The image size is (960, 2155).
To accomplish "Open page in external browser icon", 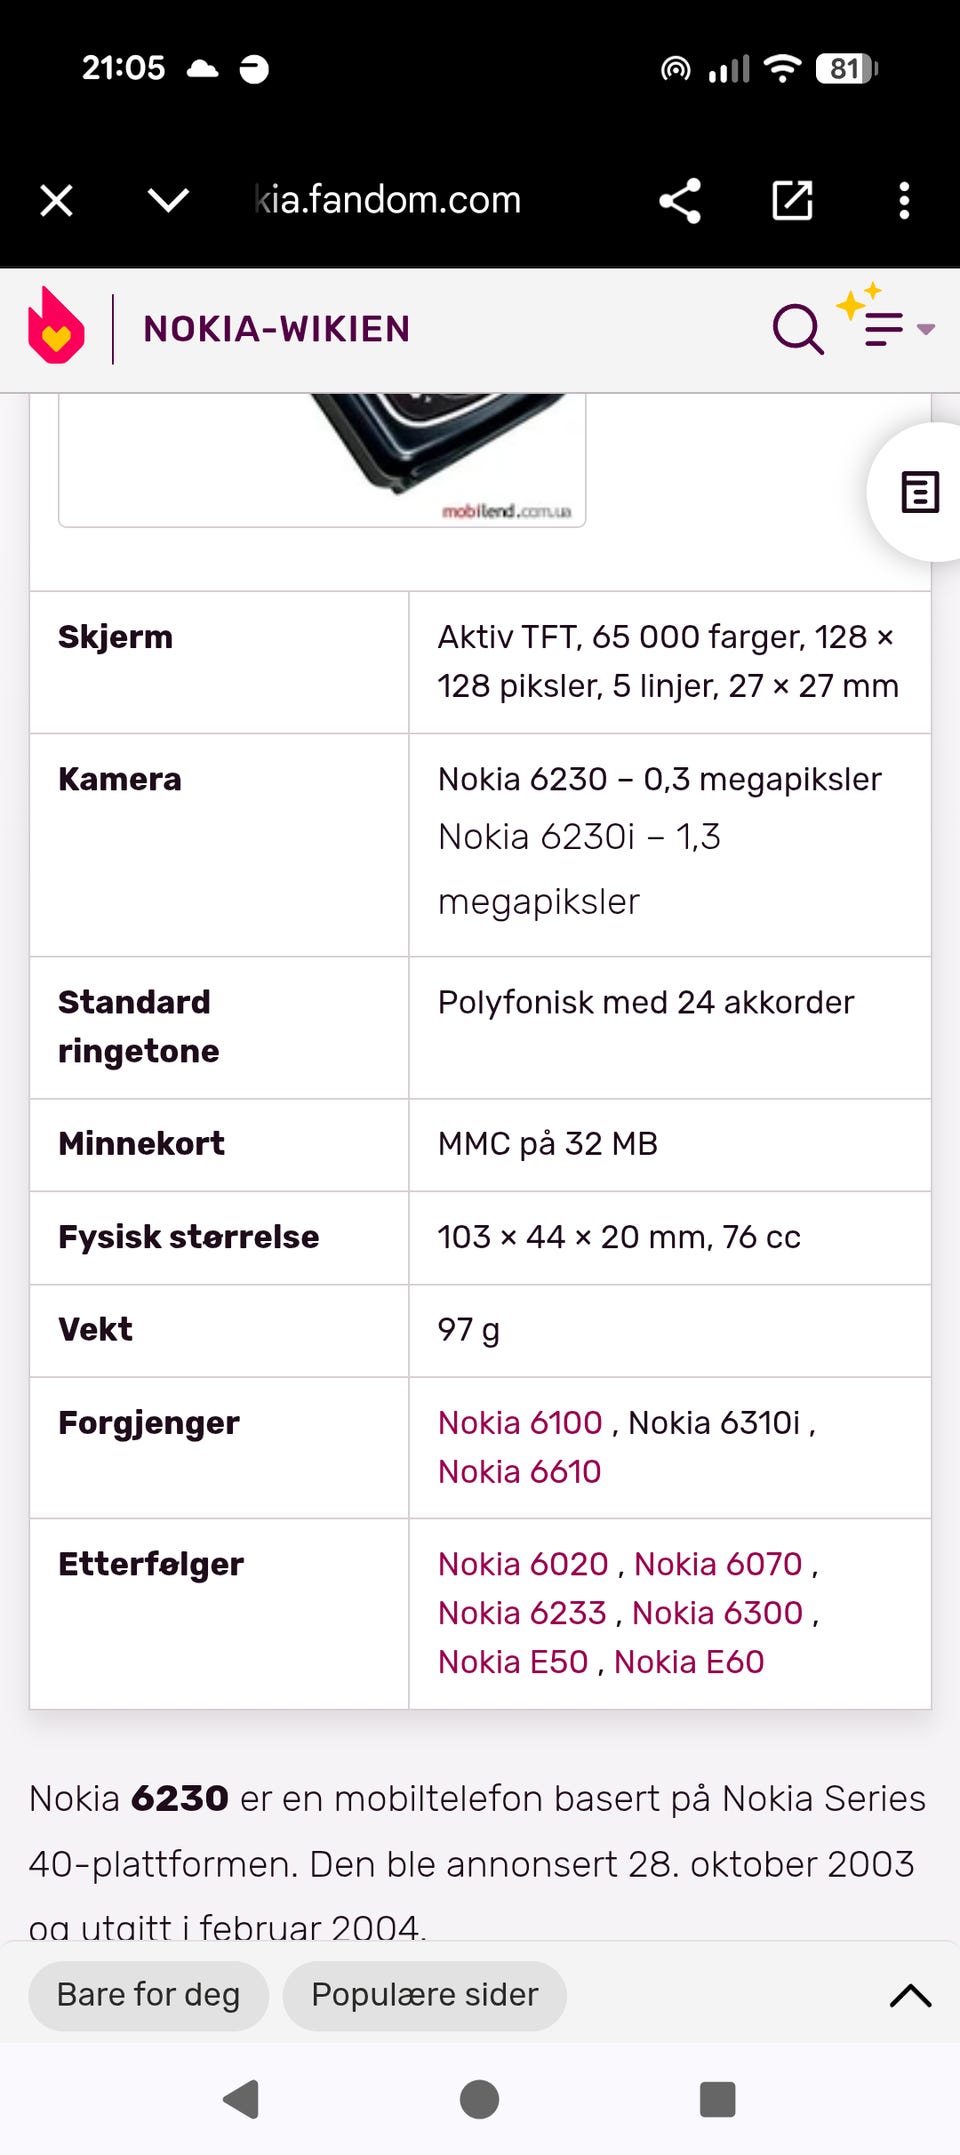I will [x=792, y=200].
